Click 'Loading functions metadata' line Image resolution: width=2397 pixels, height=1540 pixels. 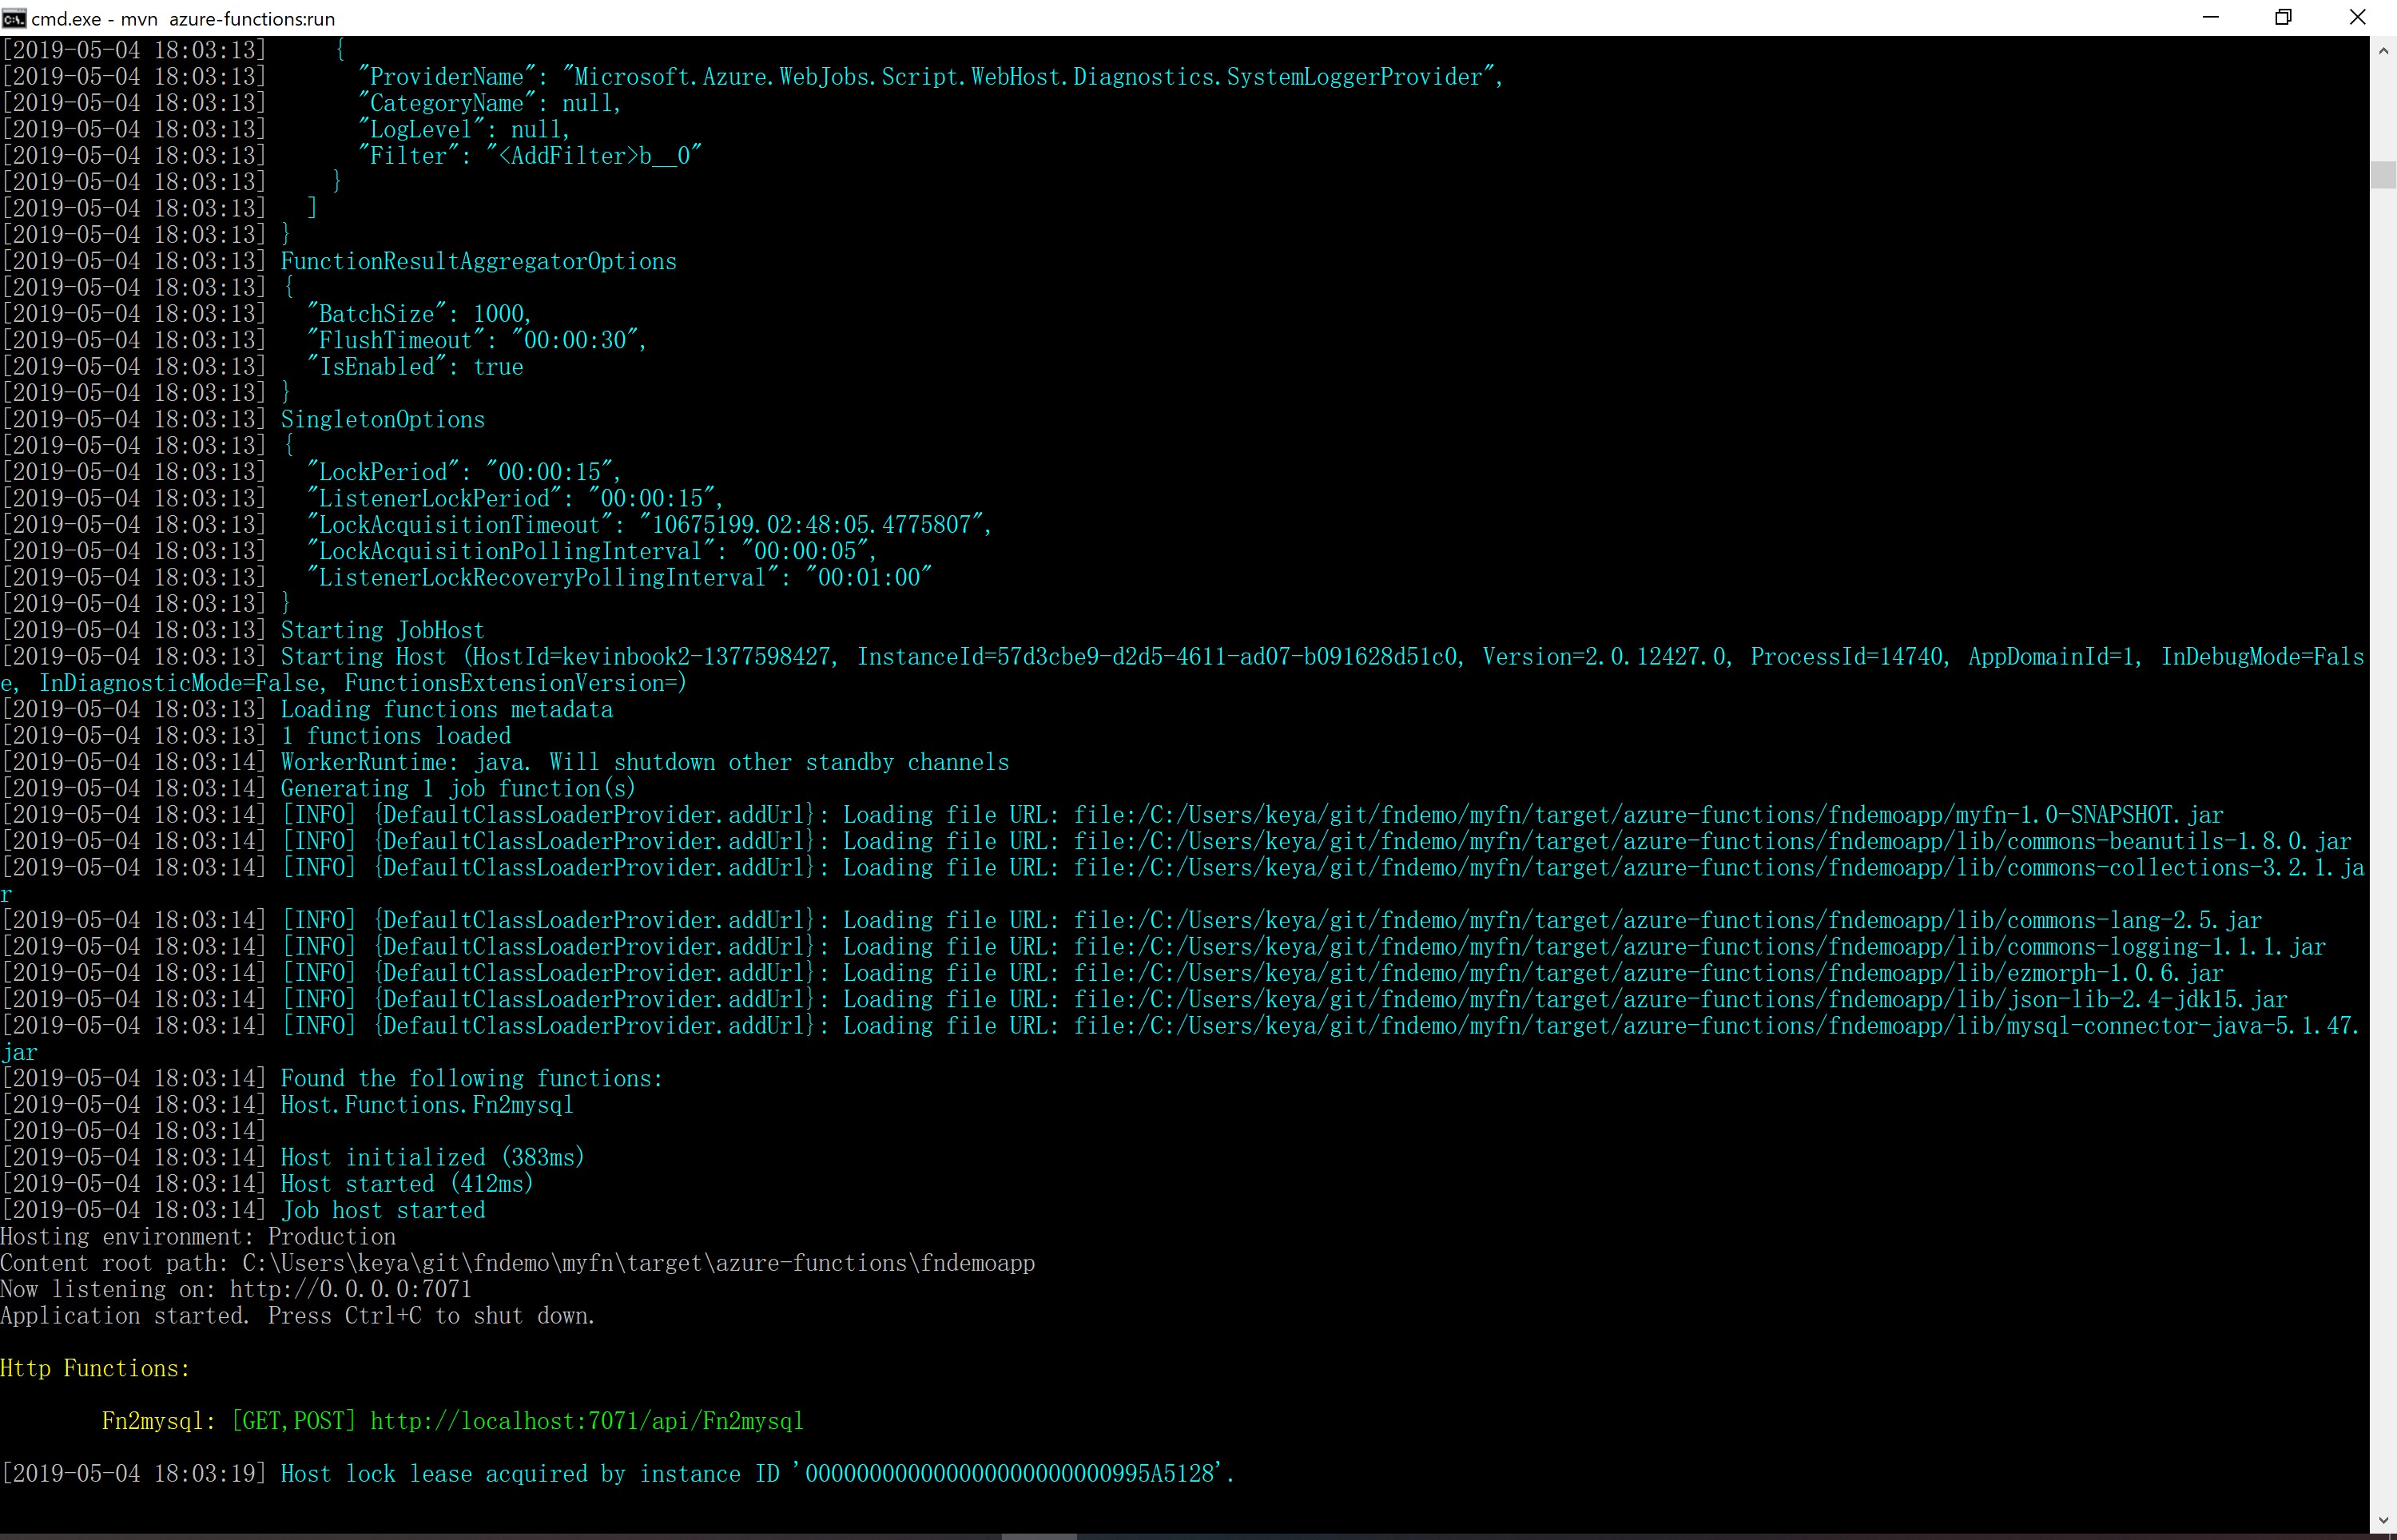pos(307,709)
